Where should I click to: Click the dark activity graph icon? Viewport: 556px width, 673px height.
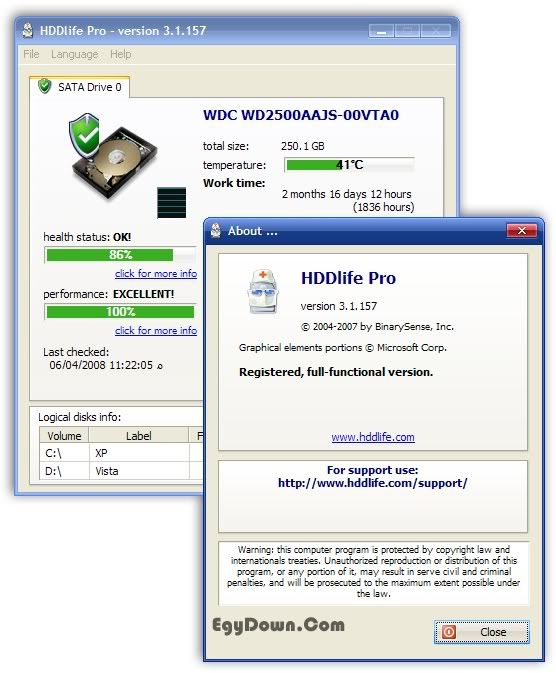click(x=172, y=203)
